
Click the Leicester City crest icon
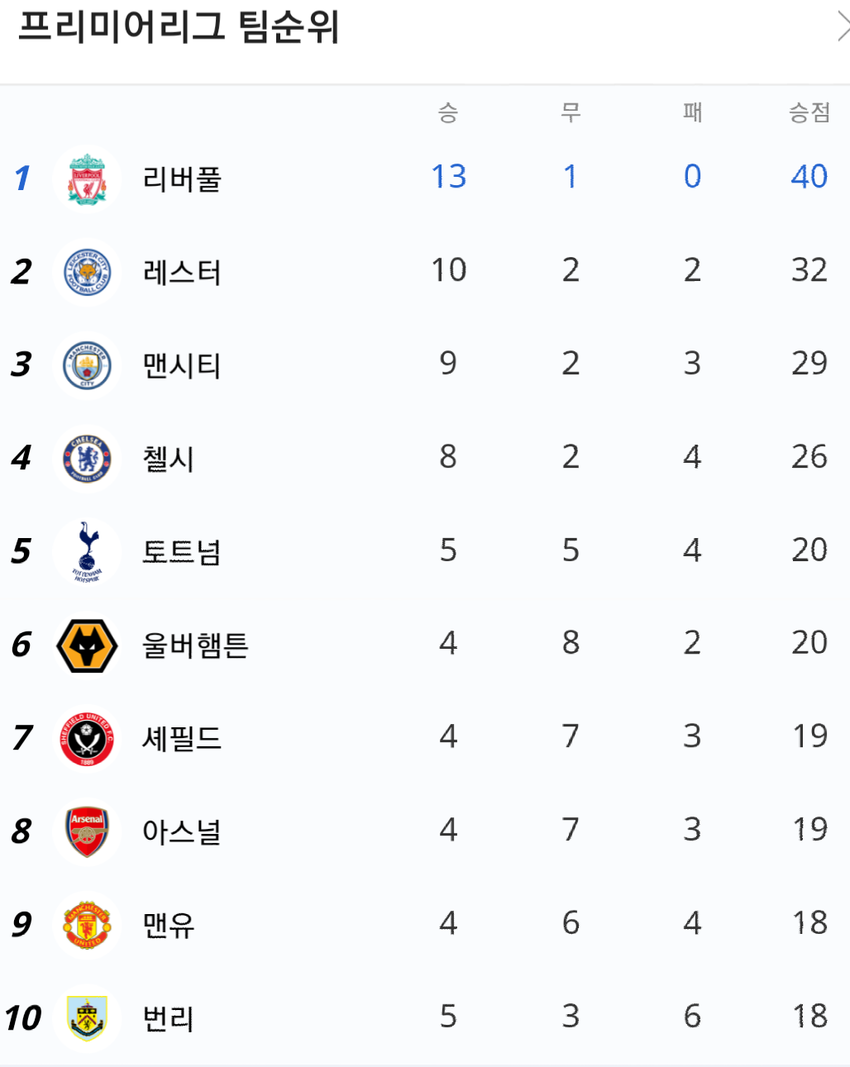click(87, 272)
